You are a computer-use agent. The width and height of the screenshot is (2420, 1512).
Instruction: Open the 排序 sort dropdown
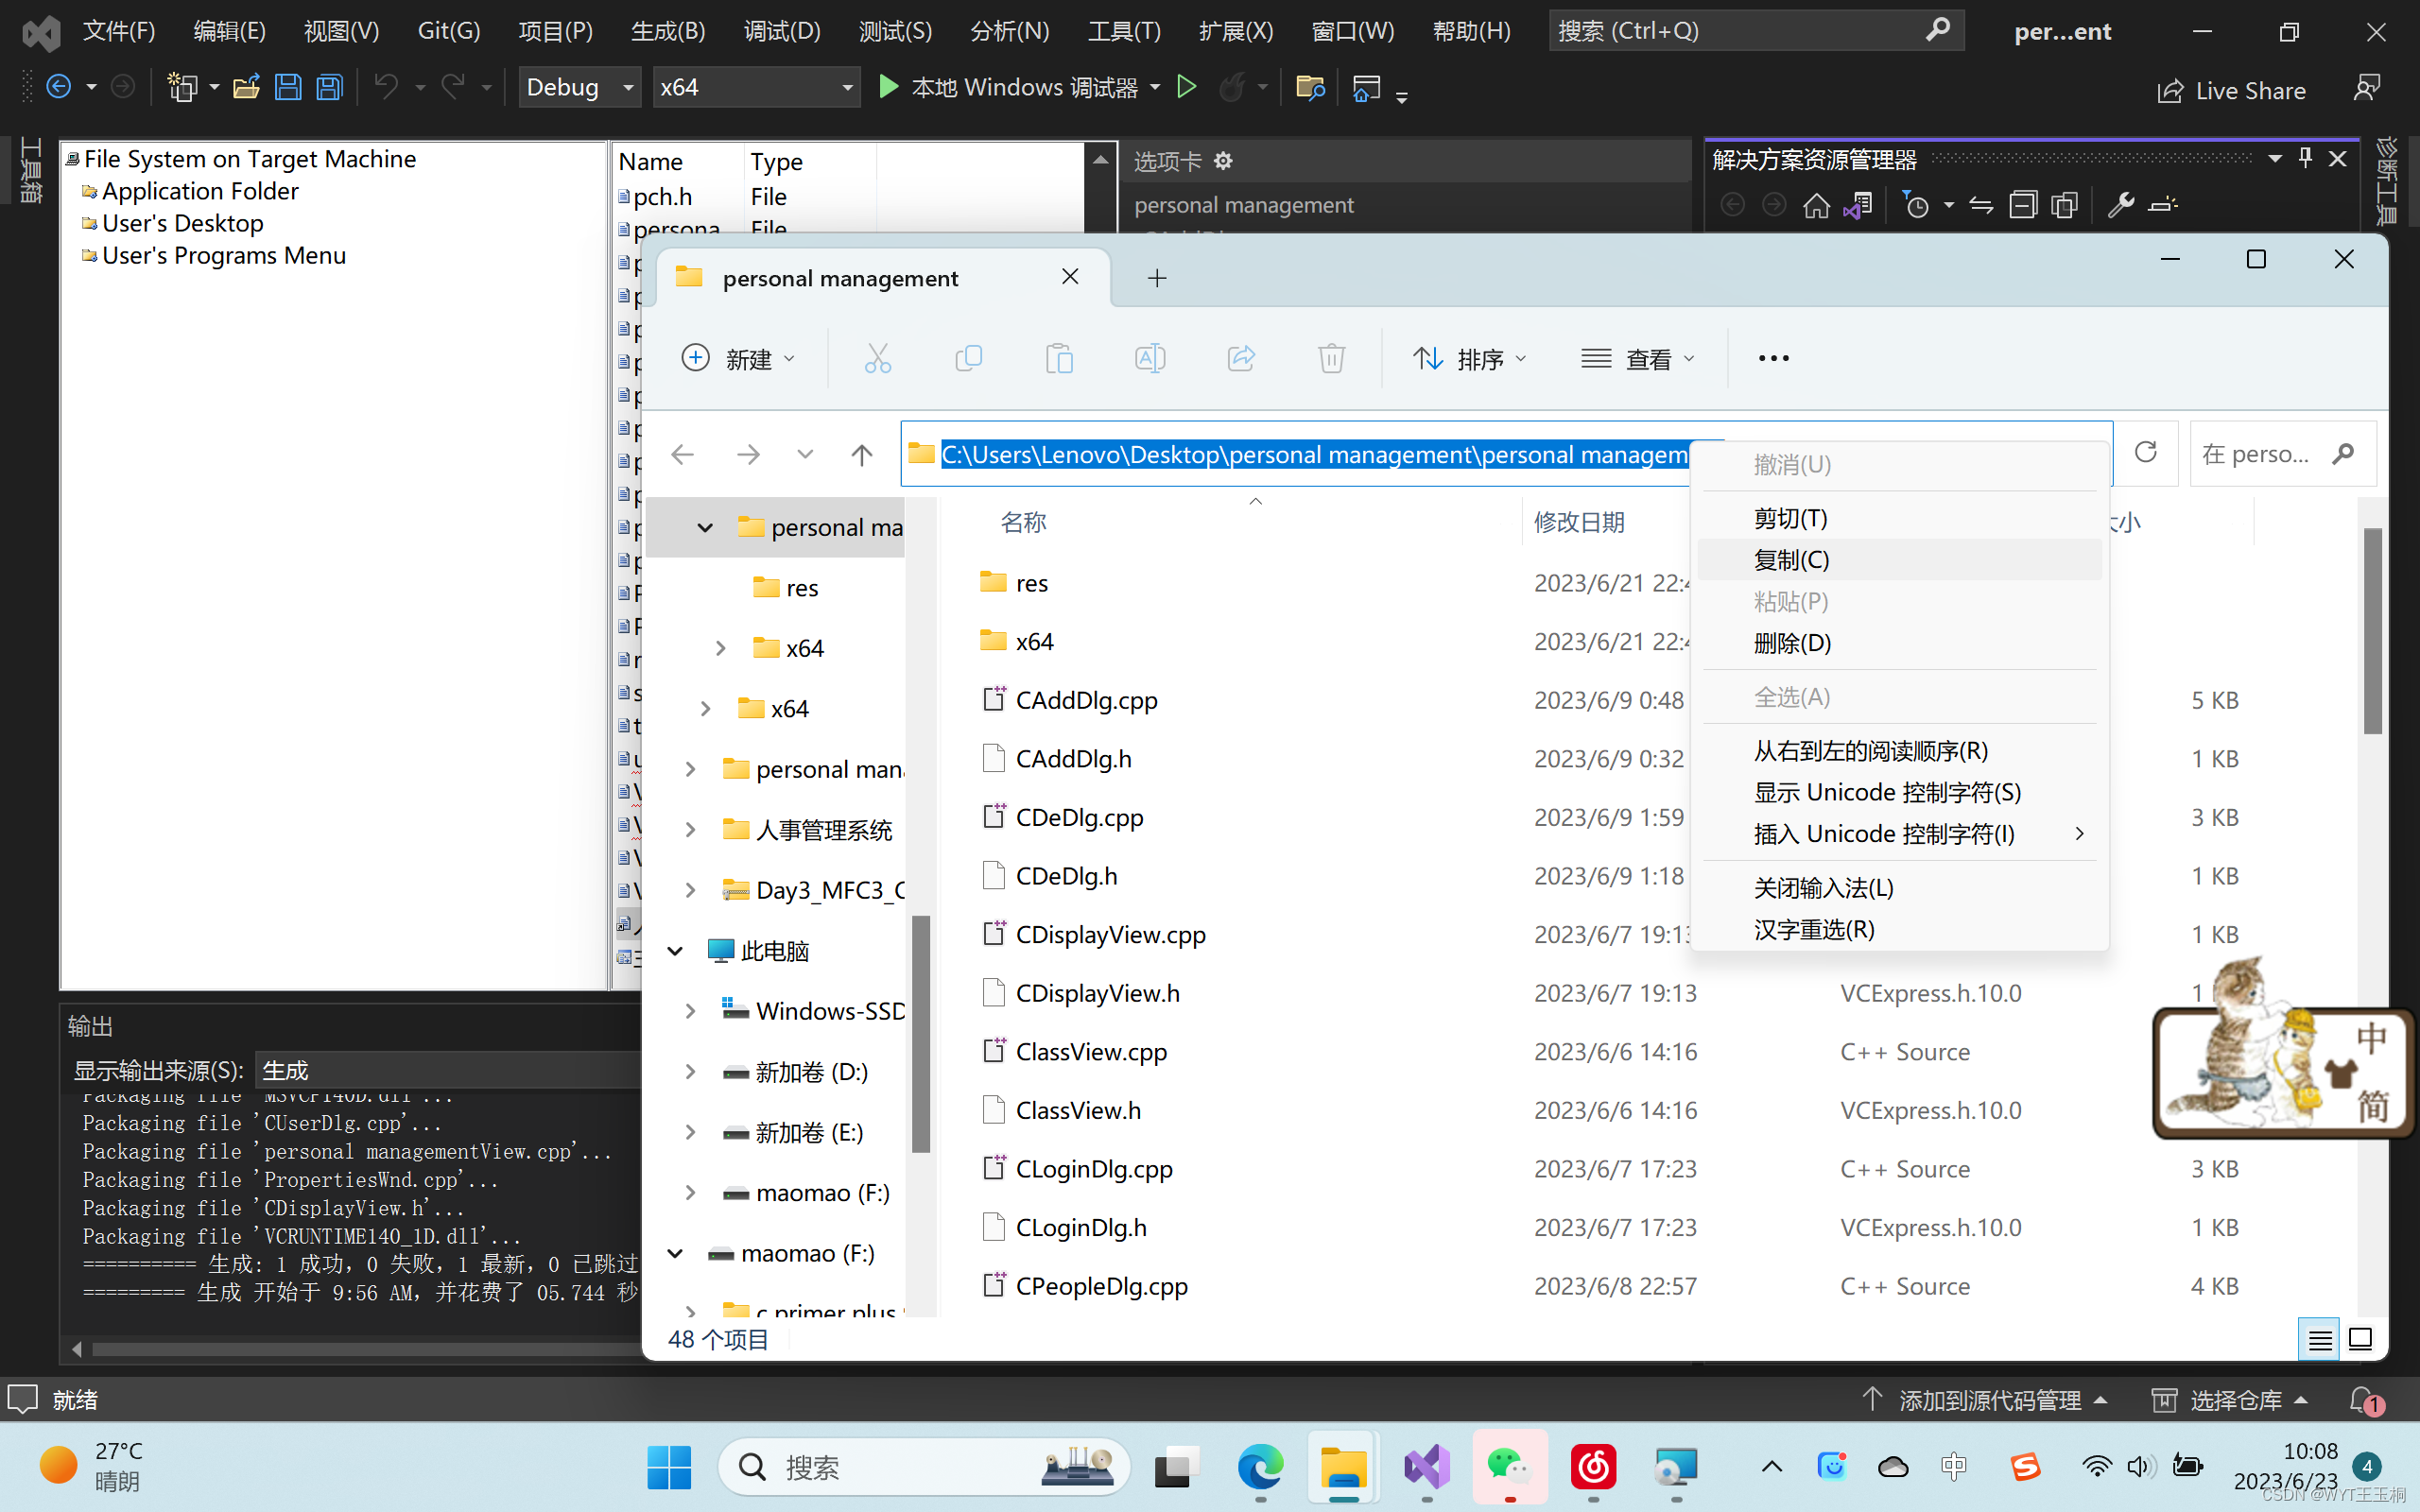(1470, 358)
